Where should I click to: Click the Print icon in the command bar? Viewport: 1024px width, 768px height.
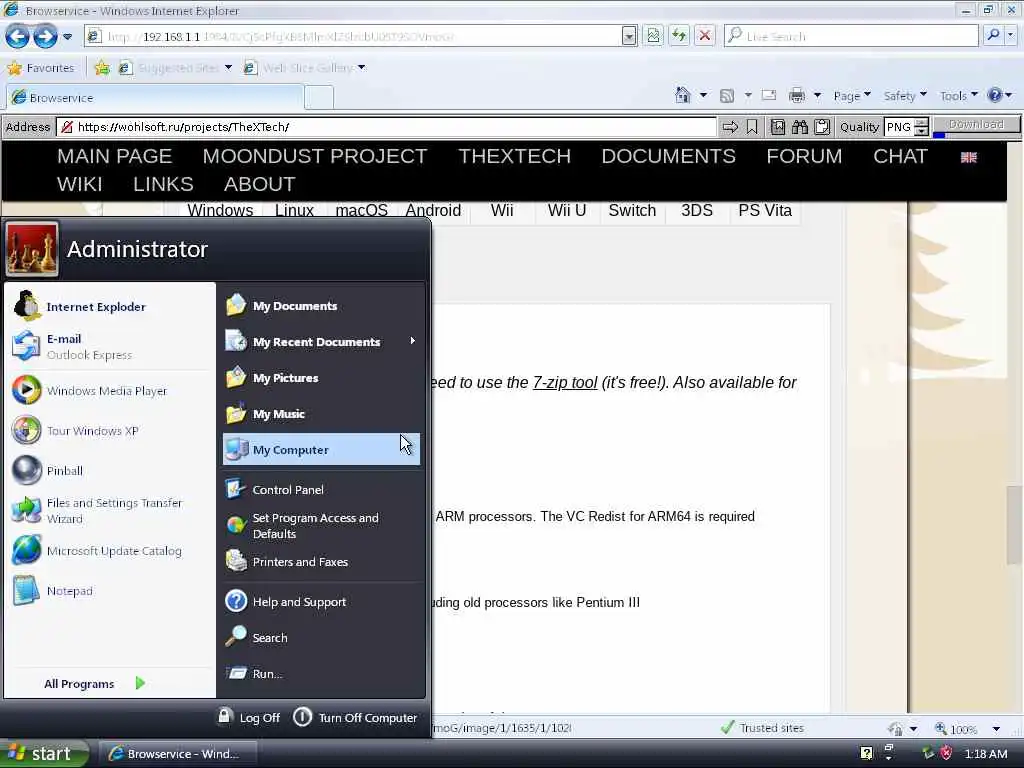(x=797, y=96)
